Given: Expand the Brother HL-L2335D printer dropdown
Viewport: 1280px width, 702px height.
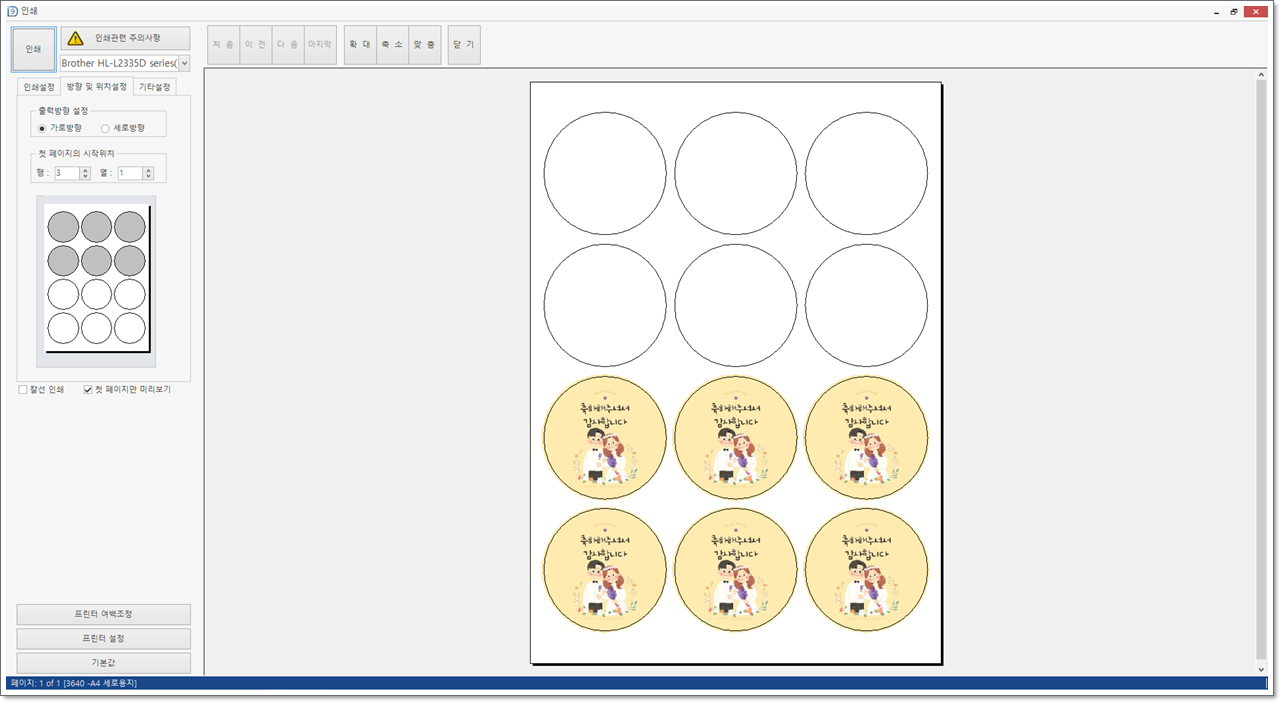Looking at the screenshot, I should [184, 63].
